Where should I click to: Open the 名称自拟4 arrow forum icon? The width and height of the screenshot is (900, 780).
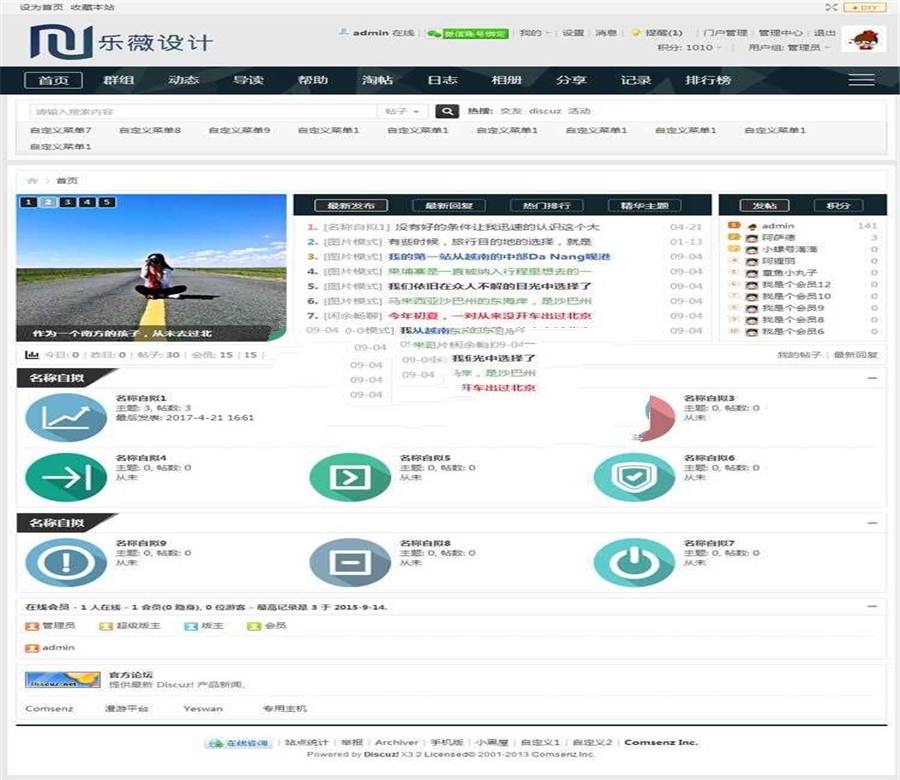click(66, 477)
